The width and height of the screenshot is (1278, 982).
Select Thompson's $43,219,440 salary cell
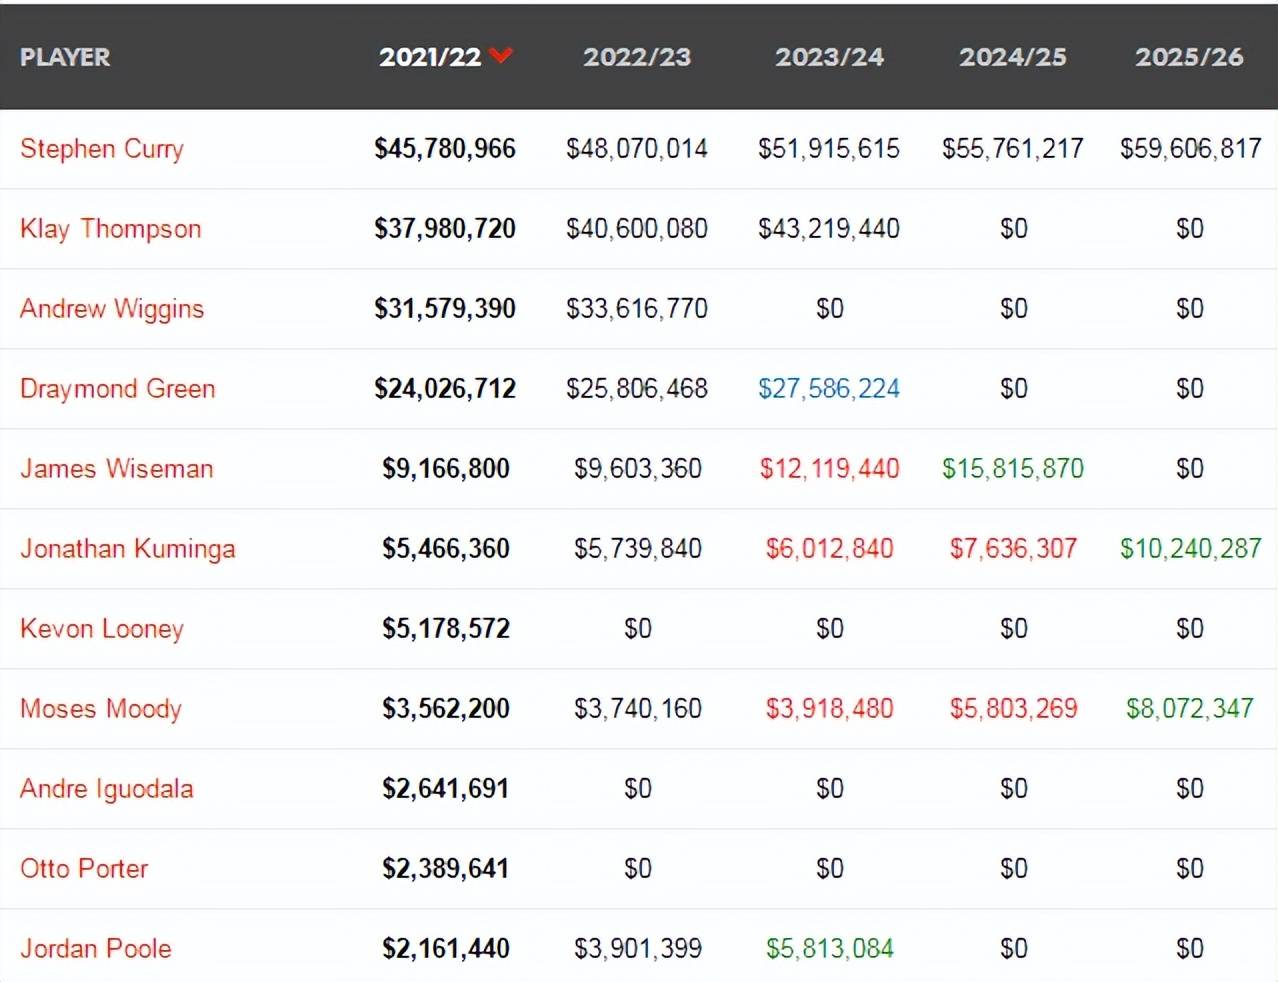(829, 229)
